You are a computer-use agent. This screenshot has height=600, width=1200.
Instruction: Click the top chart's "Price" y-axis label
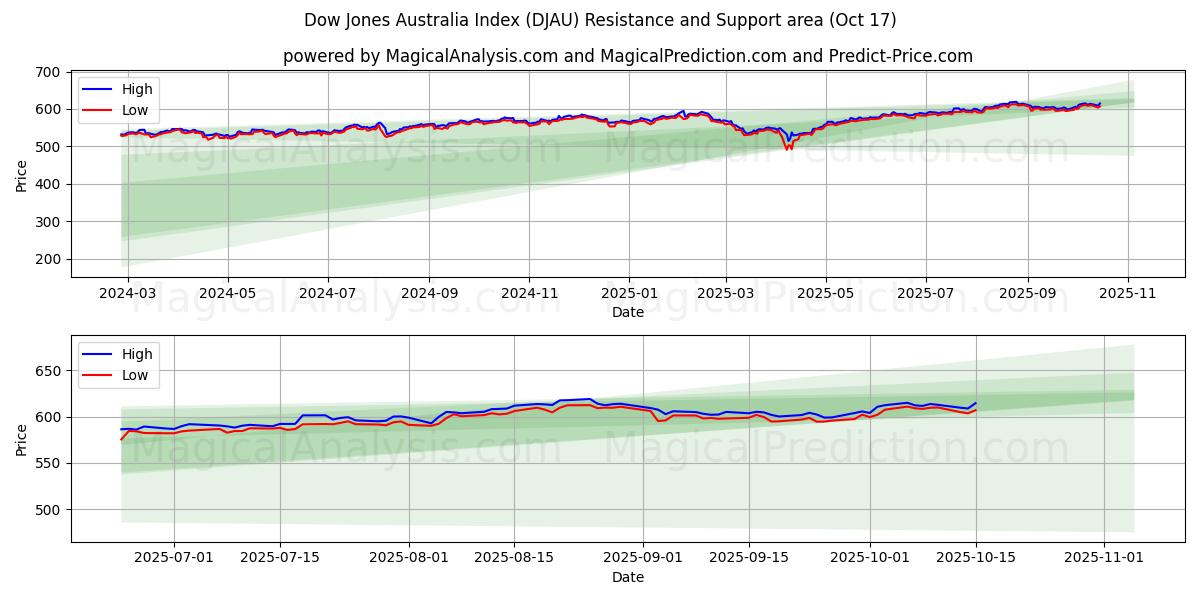22,175
